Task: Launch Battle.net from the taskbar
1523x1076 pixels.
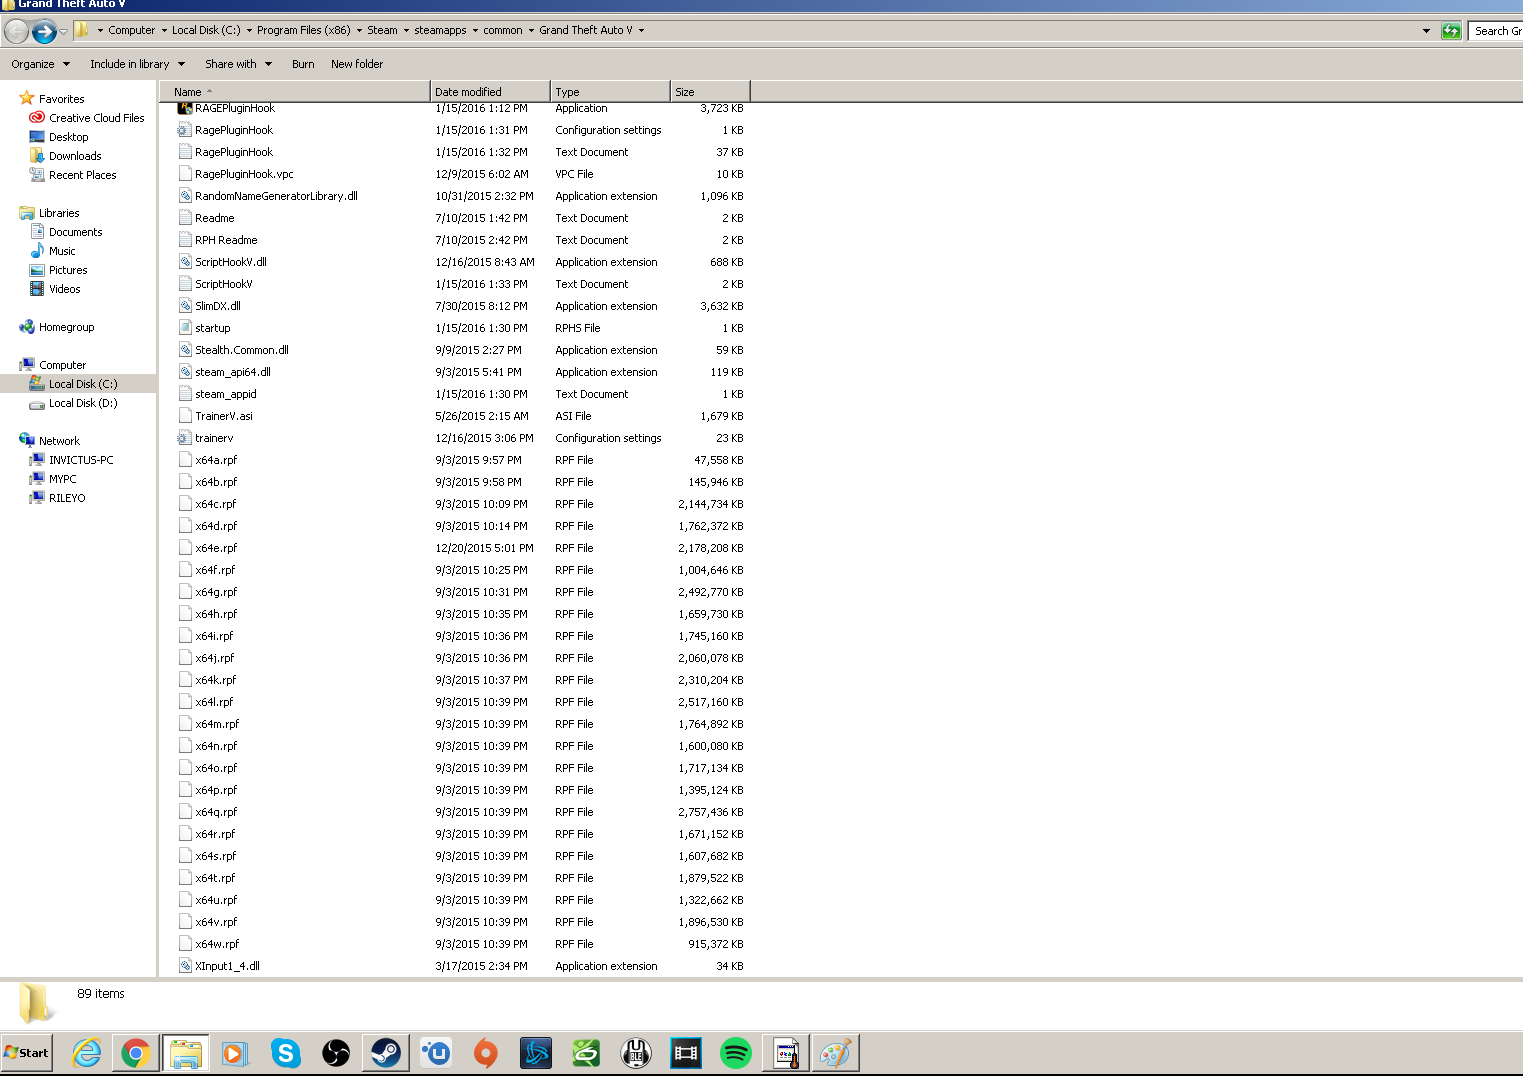Action: pyautogui.click(x=536, y=1053)
